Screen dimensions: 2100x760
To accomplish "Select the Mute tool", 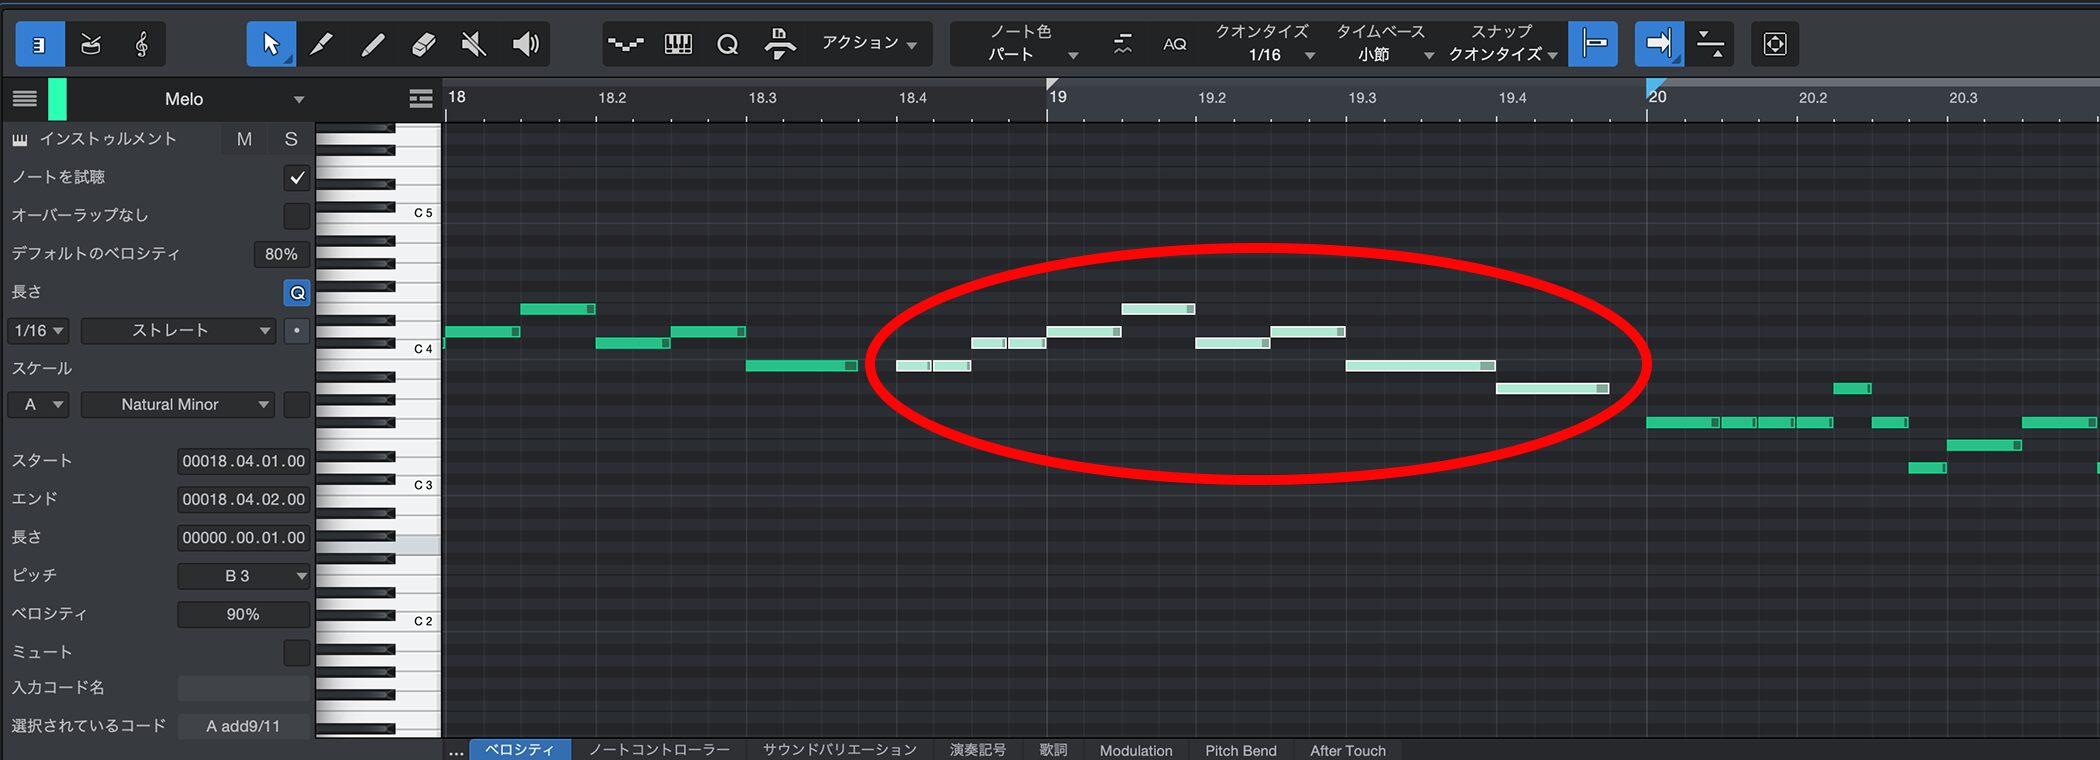I will 474,44.
